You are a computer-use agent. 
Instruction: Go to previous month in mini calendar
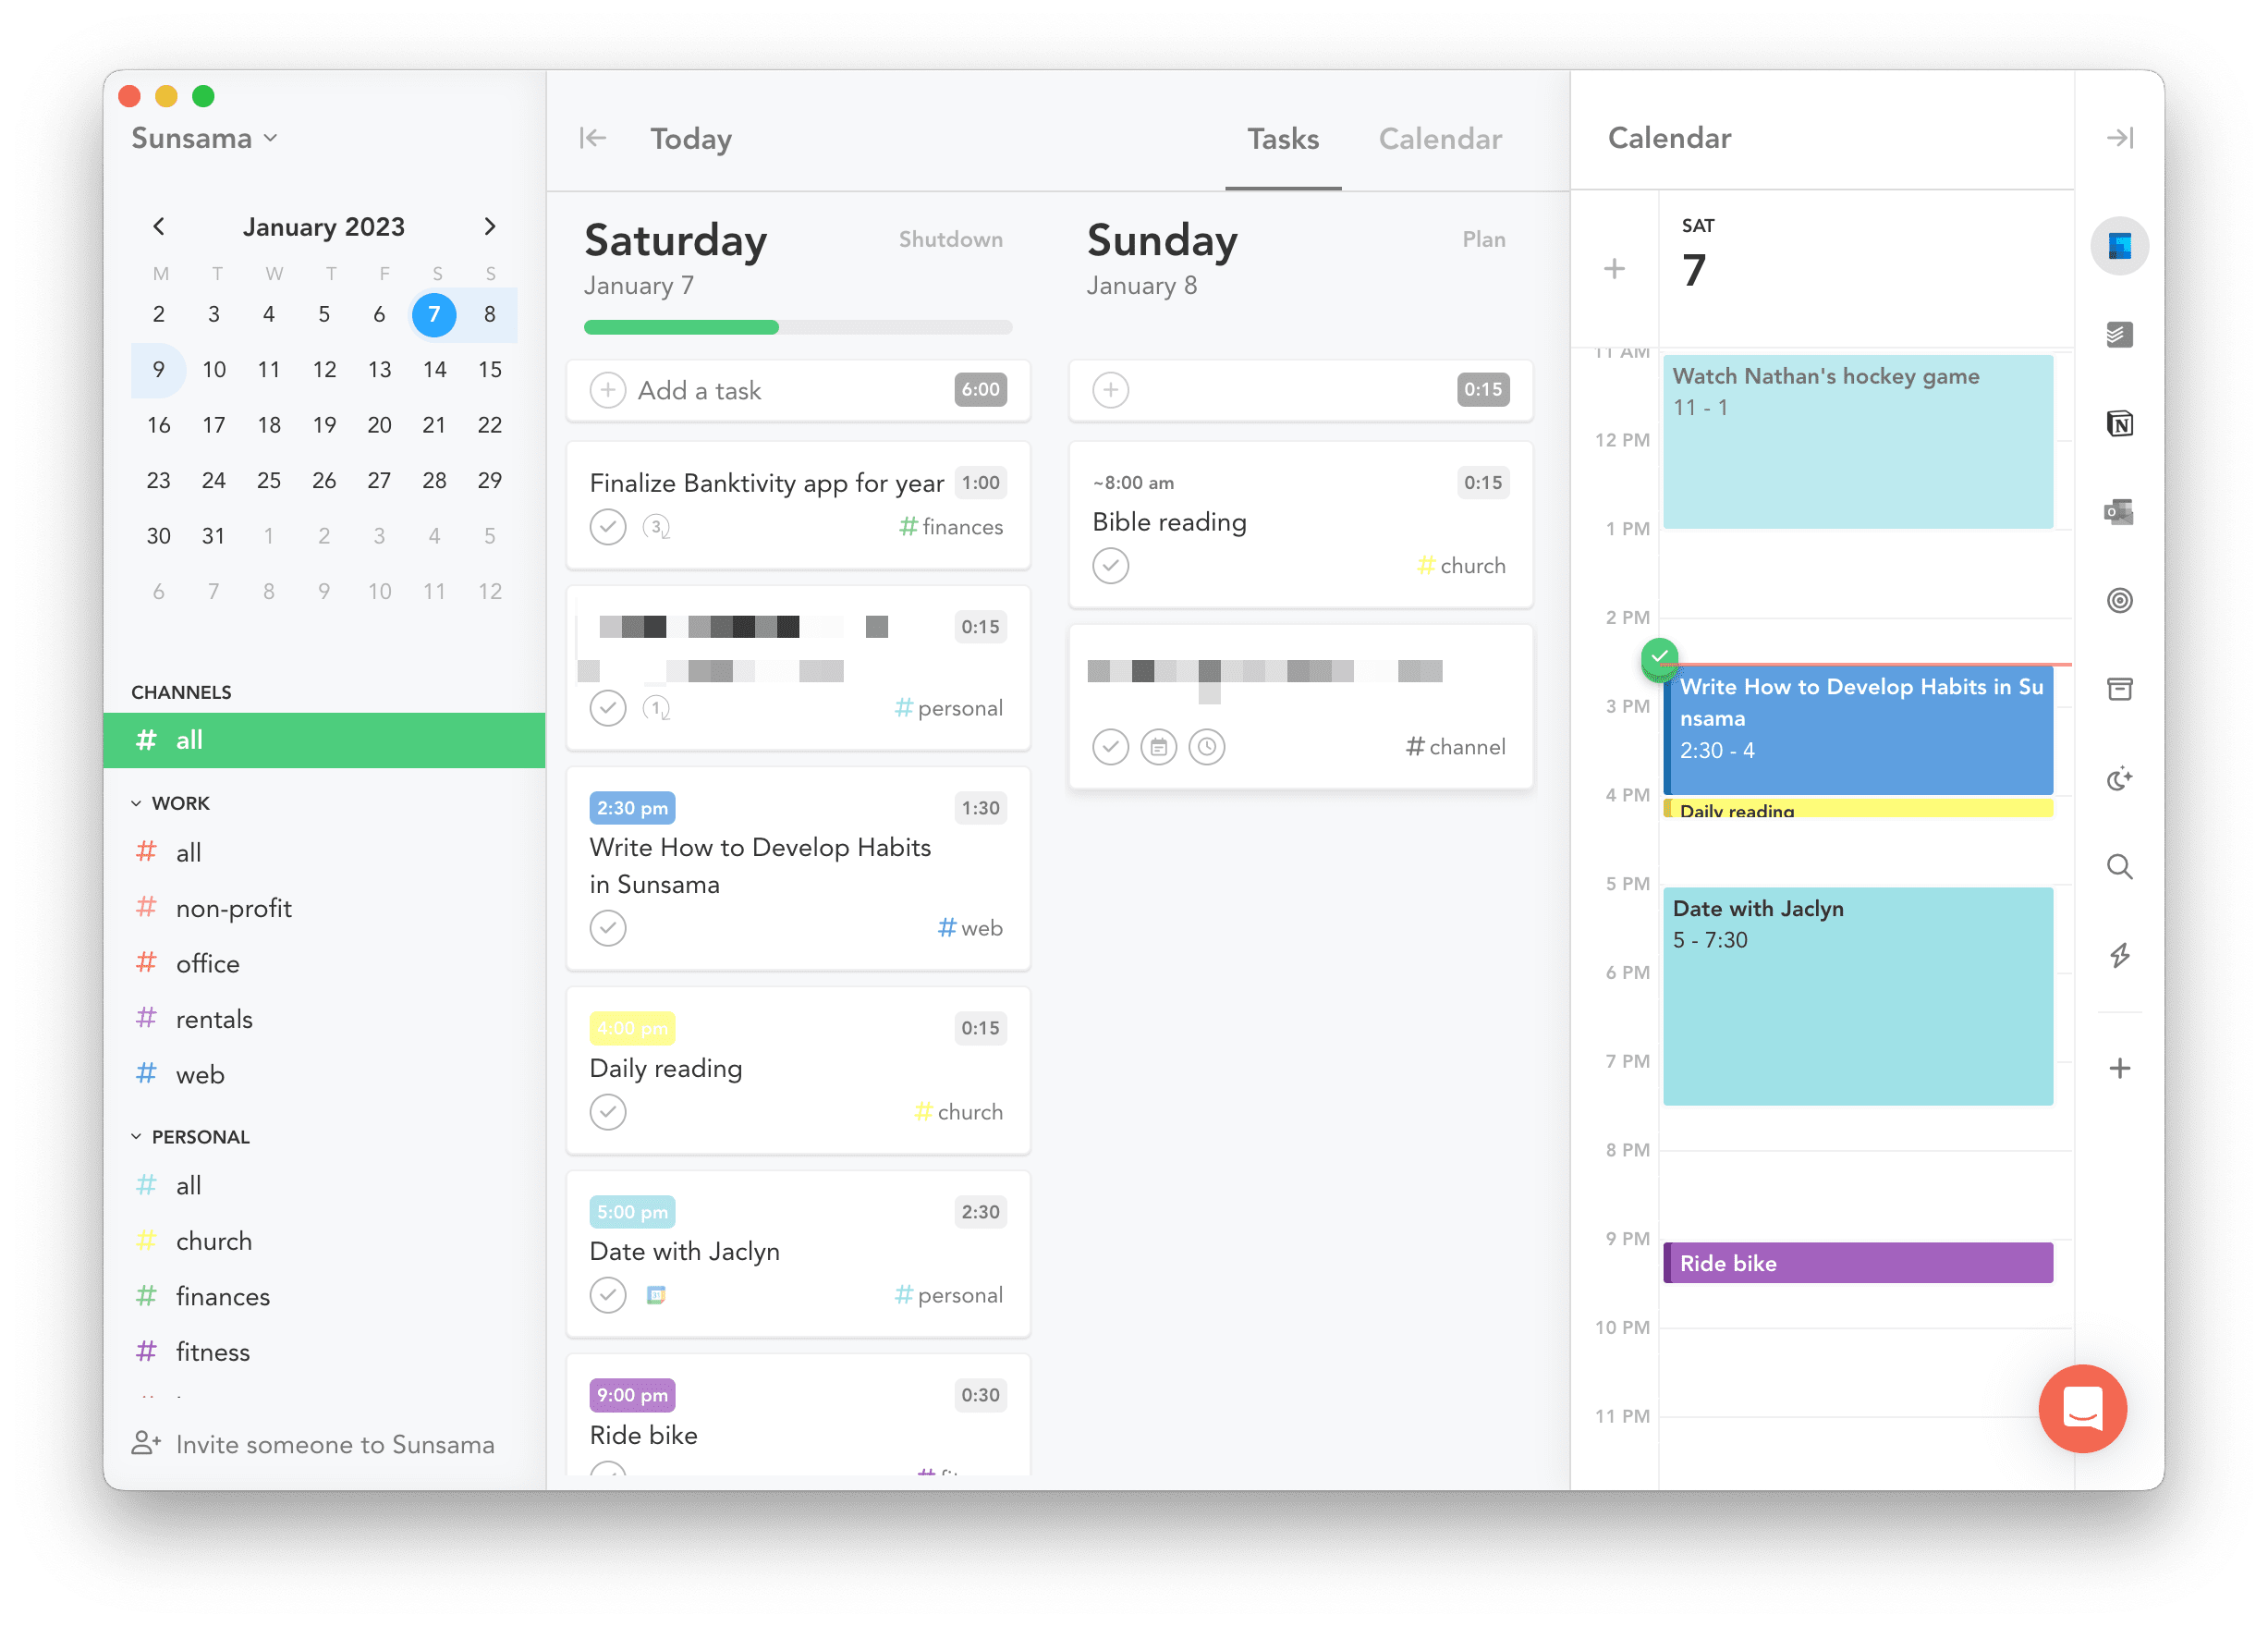pyautogui.click(x=158, y=226)
